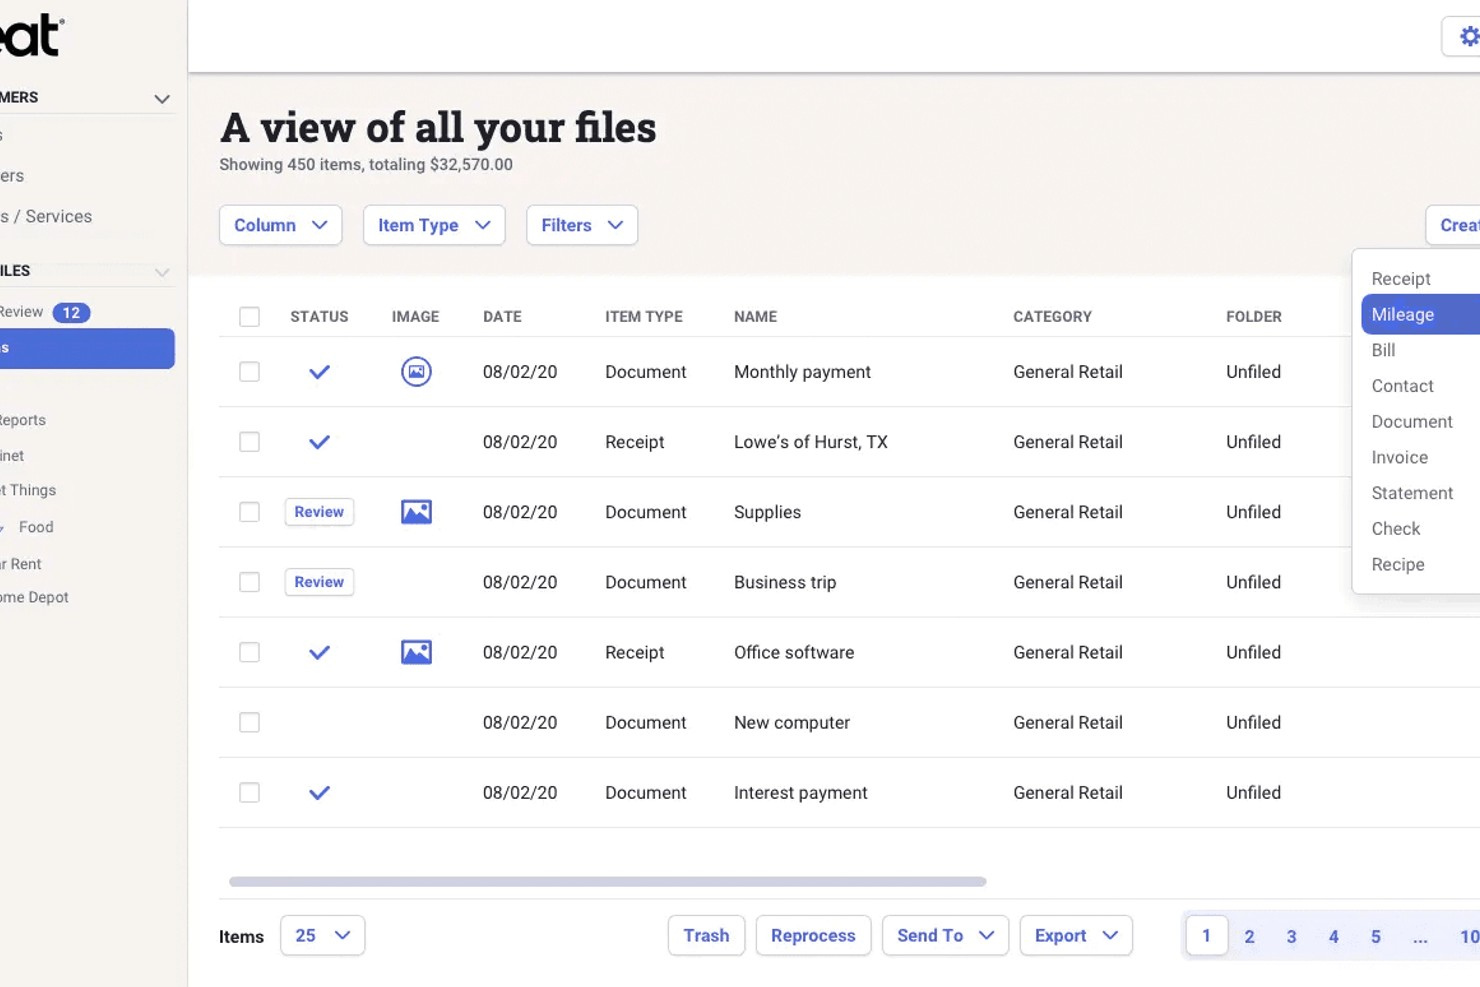Open the image preview for Supplies row
This screenshot has width=1480, height=987.
coord(416,511)
